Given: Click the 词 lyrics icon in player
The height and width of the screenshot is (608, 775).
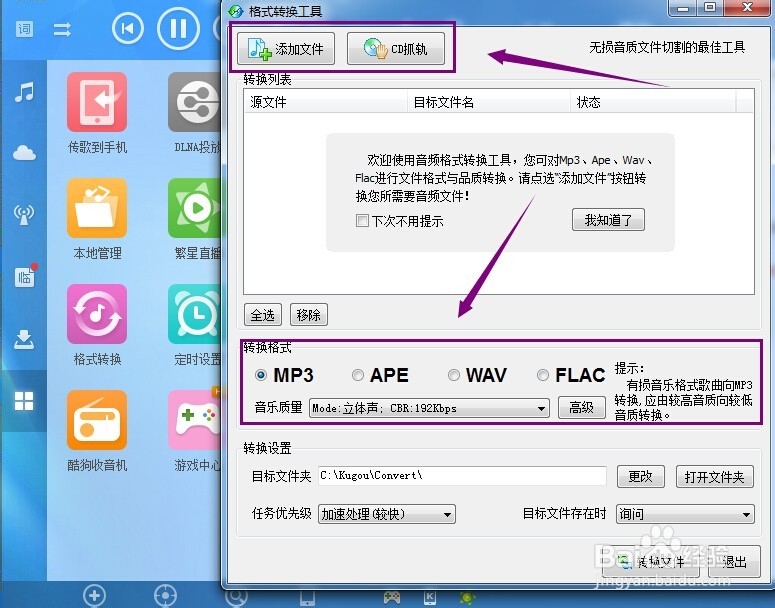Looking at the screenshot, I should pyautogui.click(x=24, y=29).
